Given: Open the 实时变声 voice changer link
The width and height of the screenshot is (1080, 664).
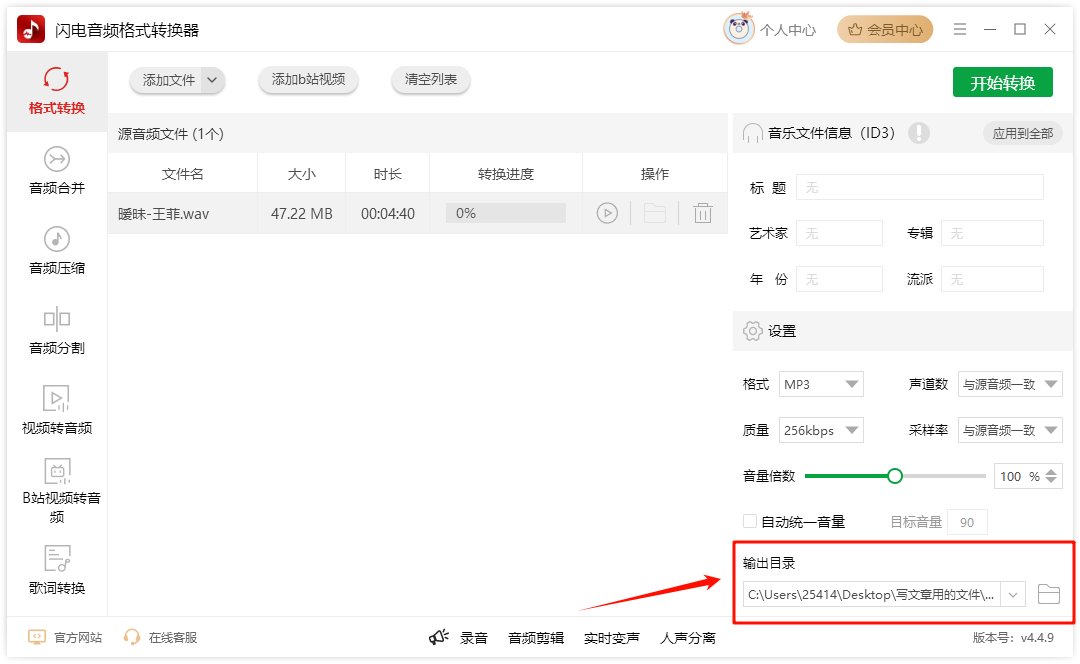Looking at the screenshot, I should tap(612, 639).
